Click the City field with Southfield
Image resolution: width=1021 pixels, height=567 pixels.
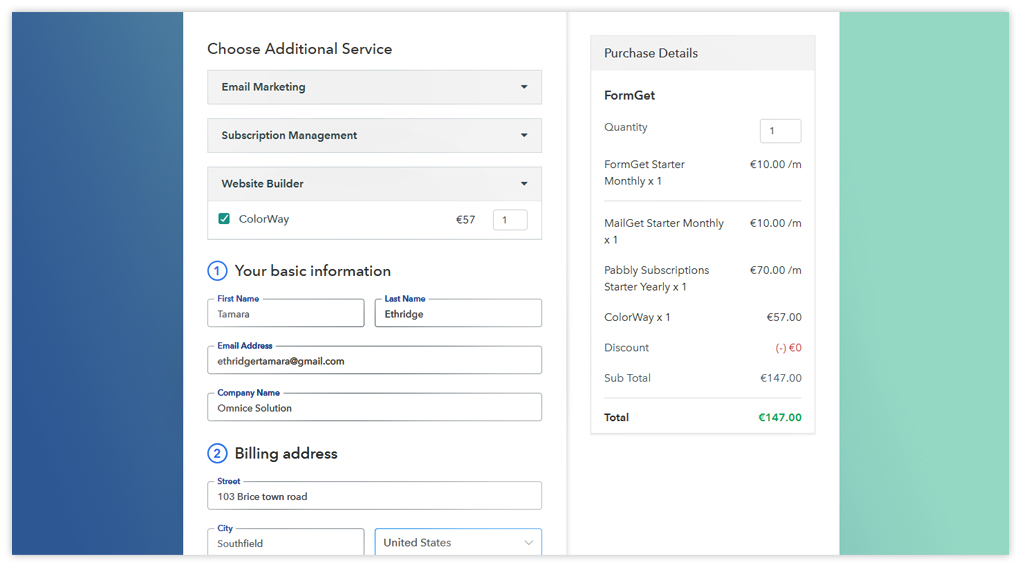[286, 542]
